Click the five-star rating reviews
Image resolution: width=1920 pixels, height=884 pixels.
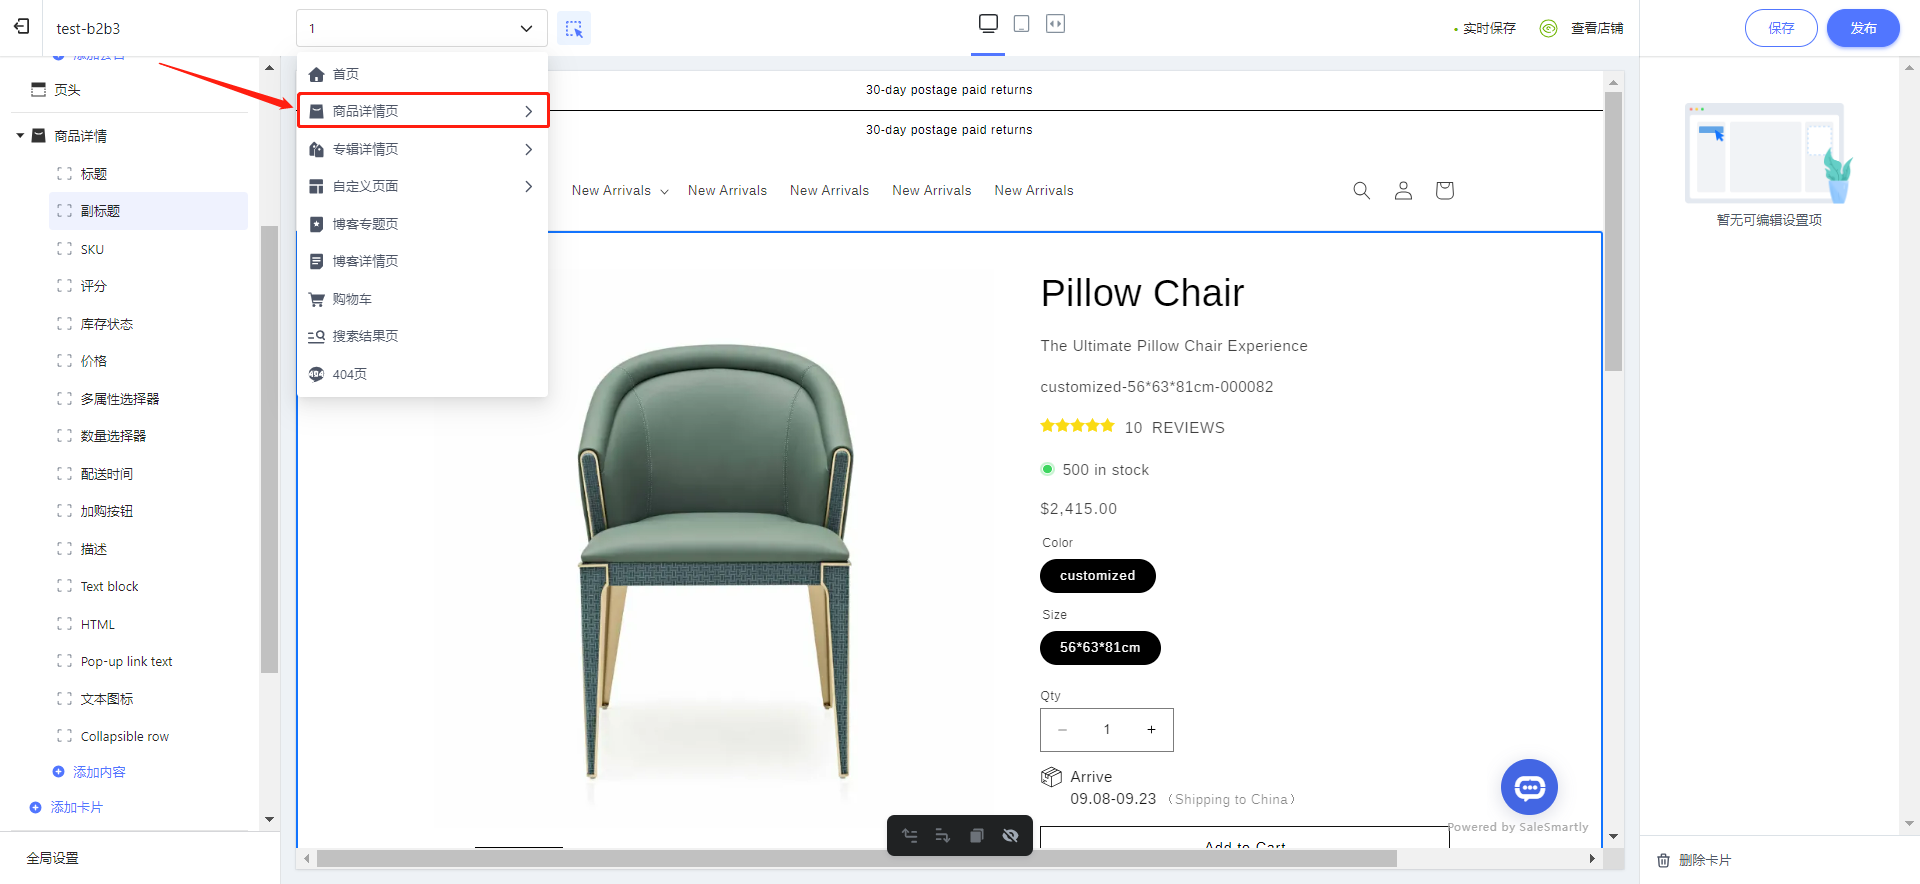coord(1077,426)
